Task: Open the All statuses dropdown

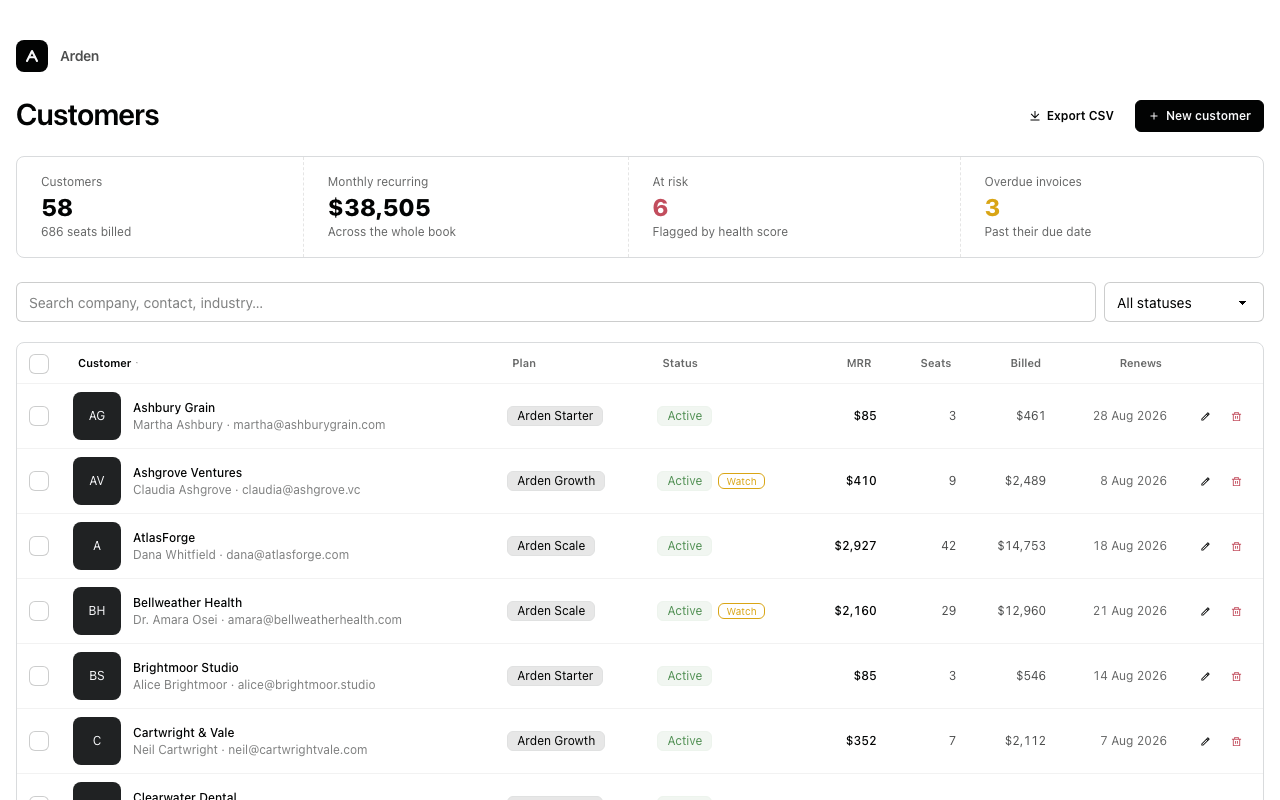Action: pyautogui.click(x=1184, y=302)
